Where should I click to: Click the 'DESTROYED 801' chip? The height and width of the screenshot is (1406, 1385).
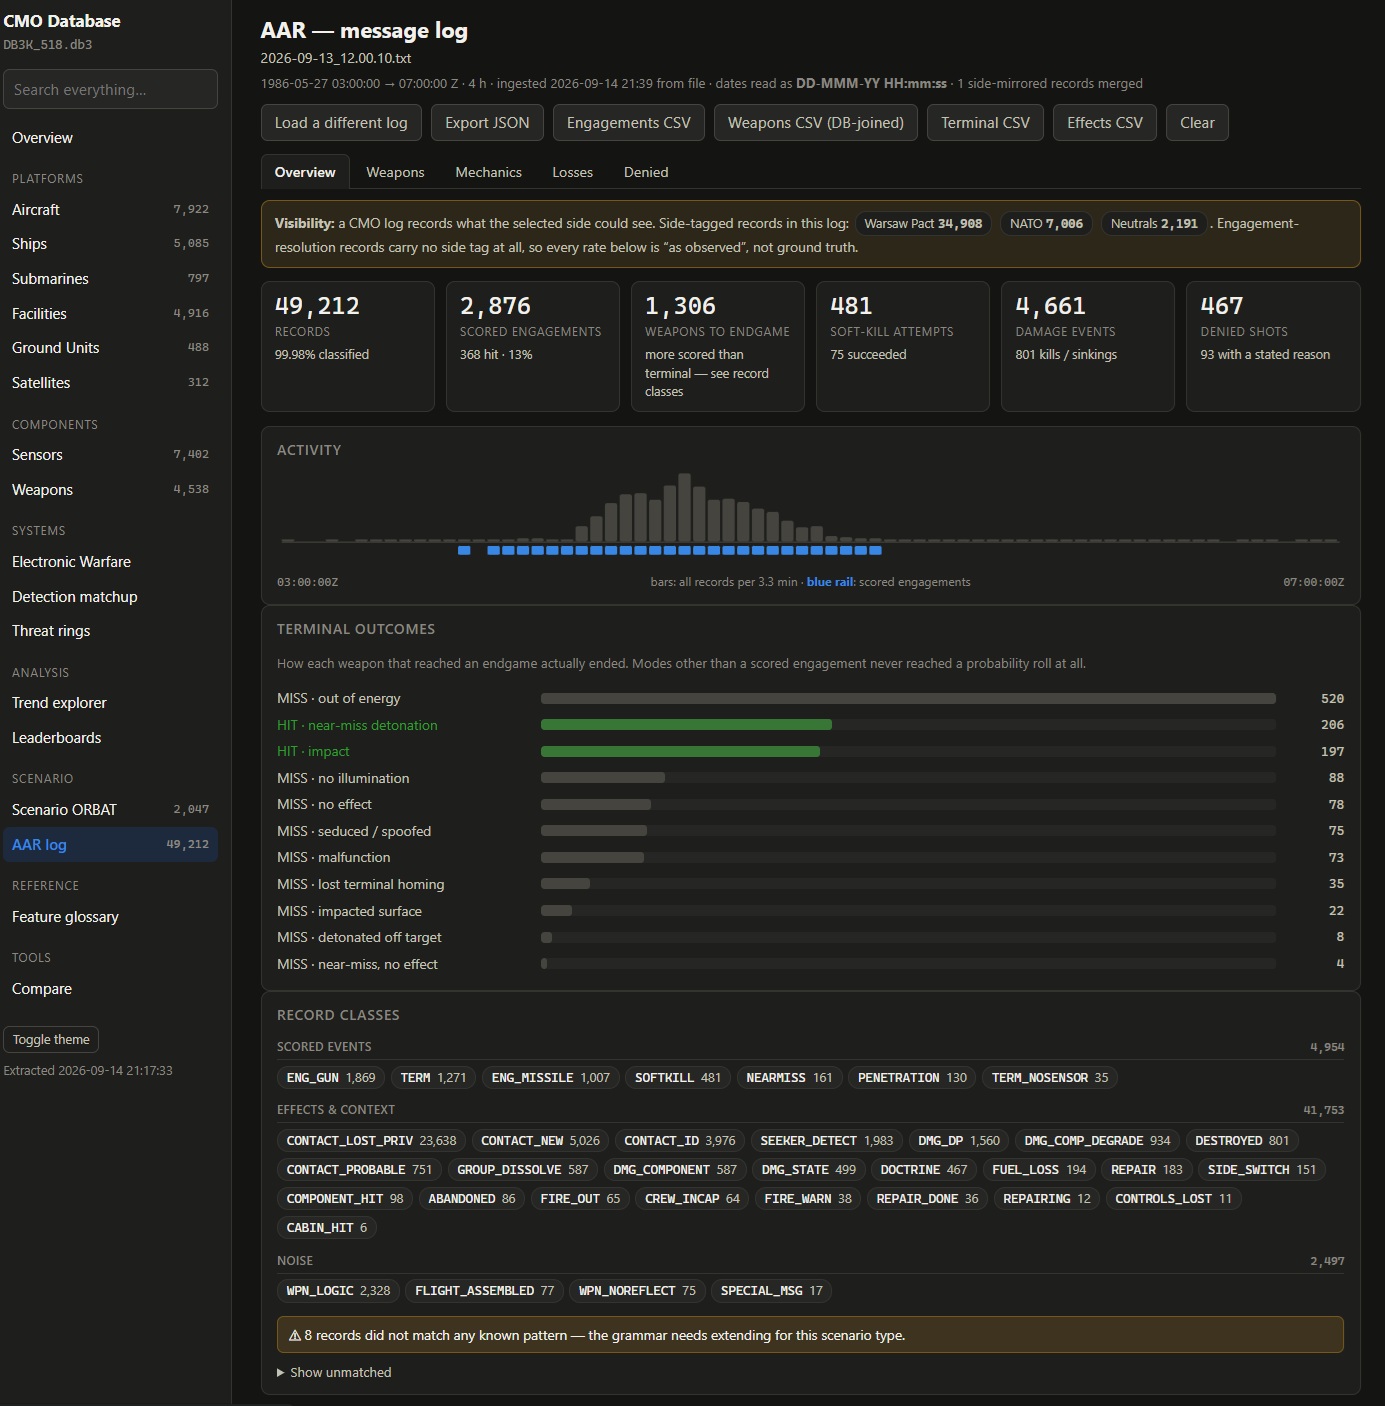(1242, 1140)
